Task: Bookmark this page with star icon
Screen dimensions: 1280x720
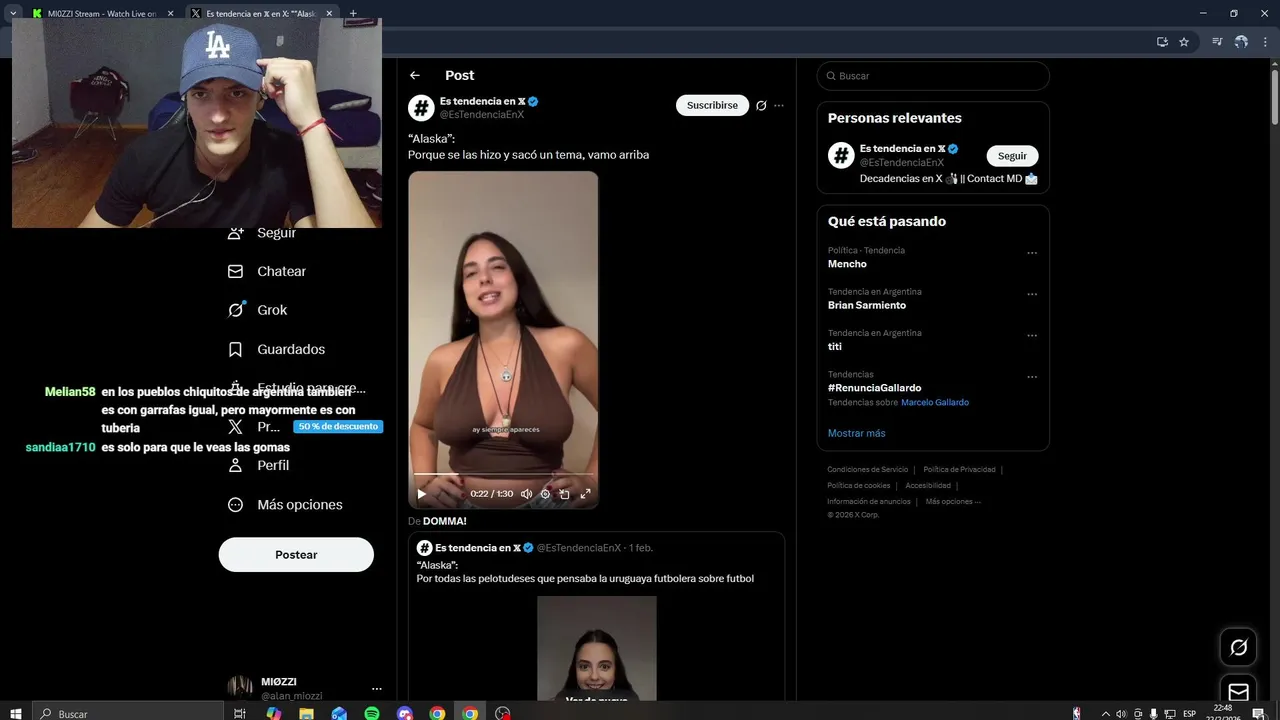Action: [1184, 42]
